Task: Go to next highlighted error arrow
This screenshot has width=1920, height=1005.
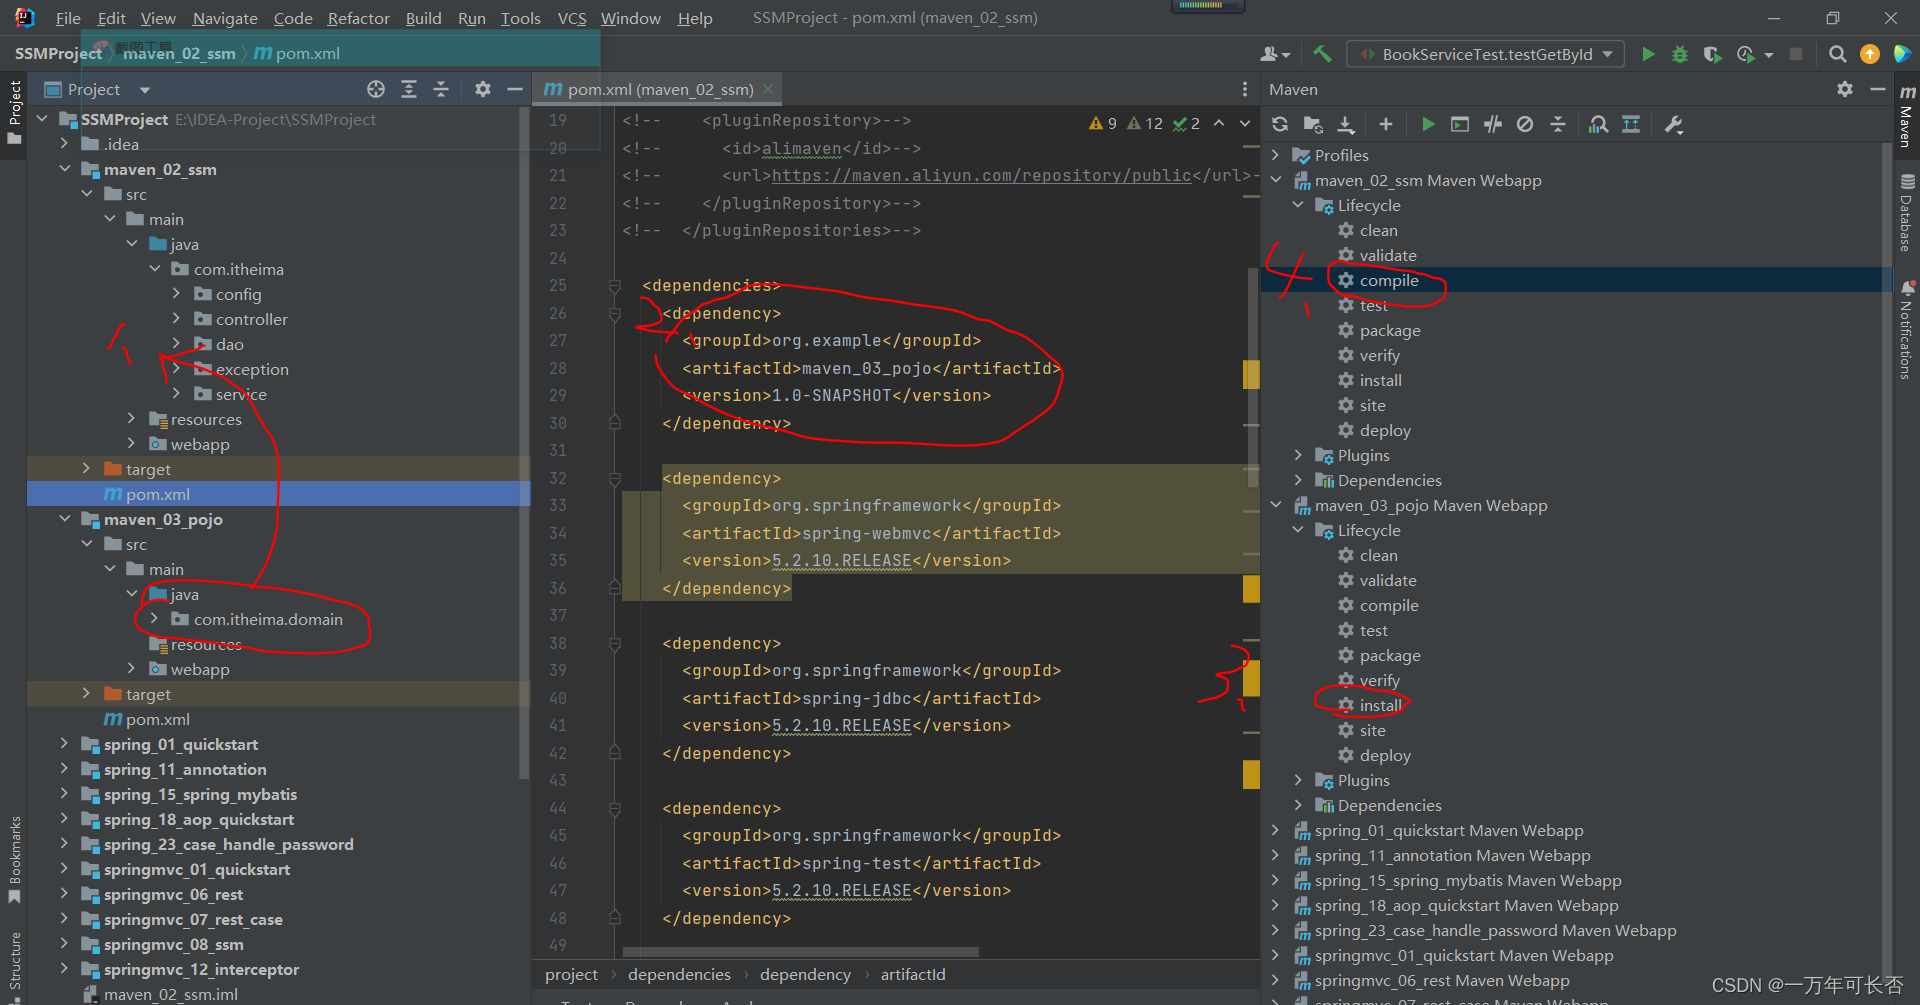Action: [1245, 123]
